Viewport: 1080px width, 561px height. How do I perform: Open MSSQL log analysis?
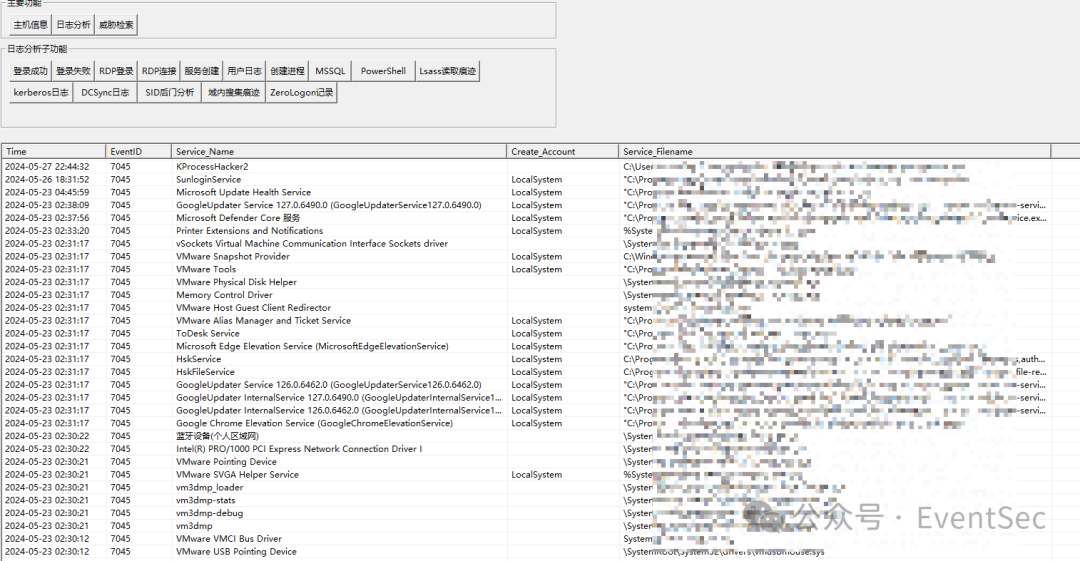(330, 71)
